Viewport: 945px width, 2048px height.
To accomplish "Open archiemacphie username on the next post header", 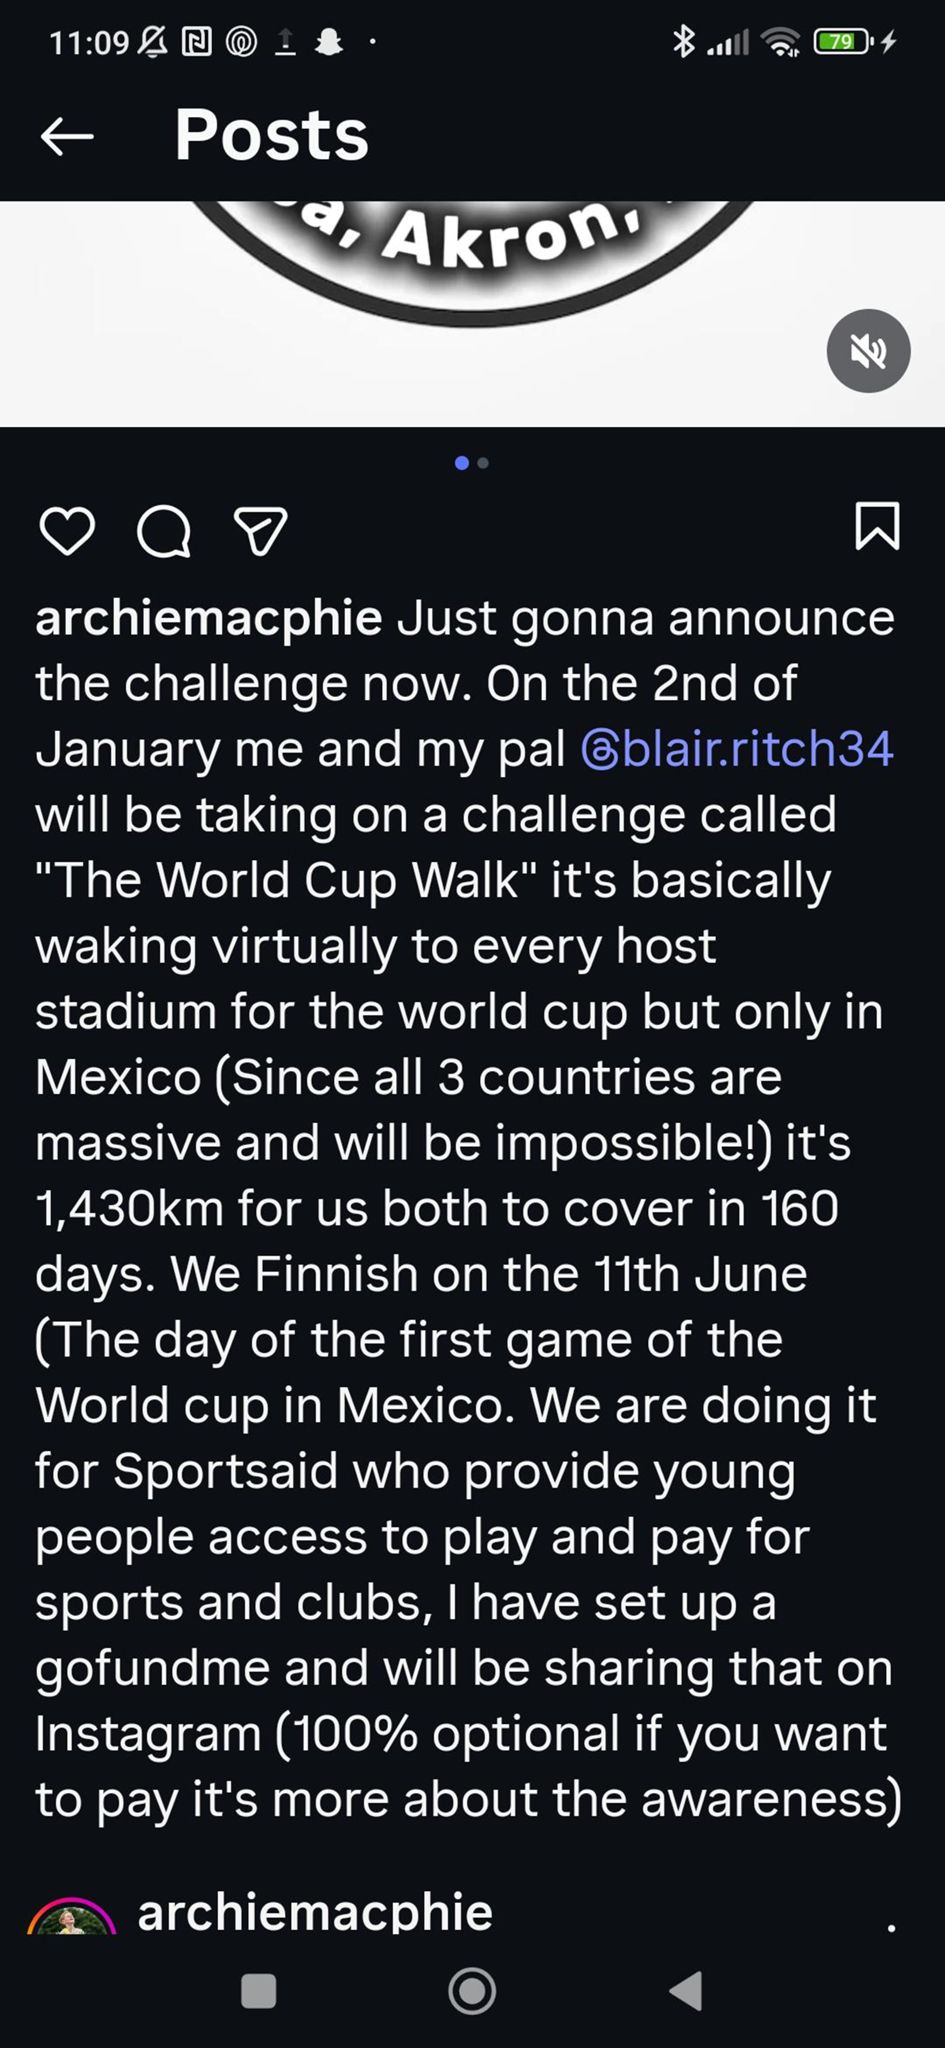I will point(315,1912).
